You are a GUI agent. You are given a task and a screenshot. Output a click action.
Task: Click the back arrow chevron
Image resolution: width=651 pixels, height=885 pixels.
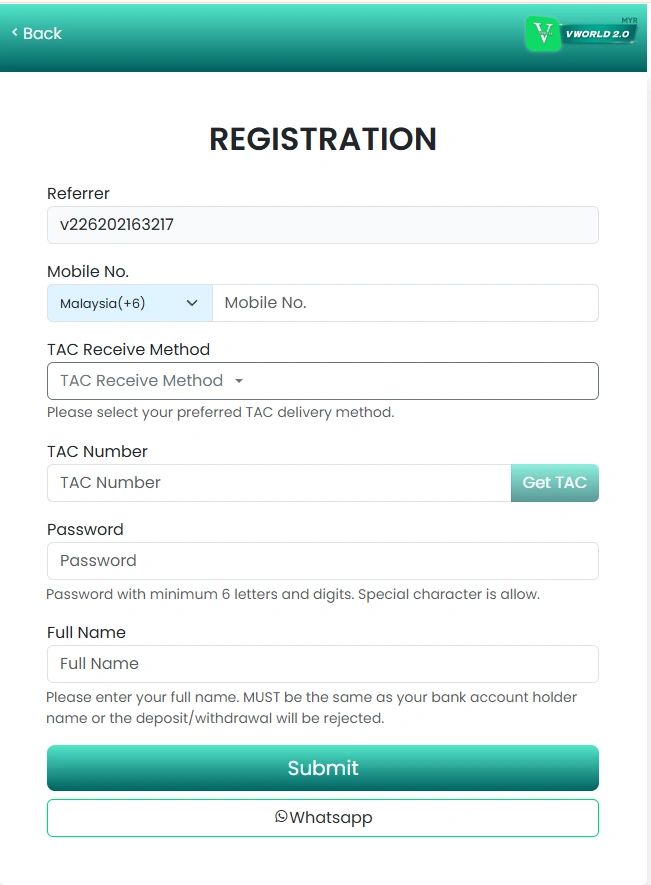[x=13, y=32]
